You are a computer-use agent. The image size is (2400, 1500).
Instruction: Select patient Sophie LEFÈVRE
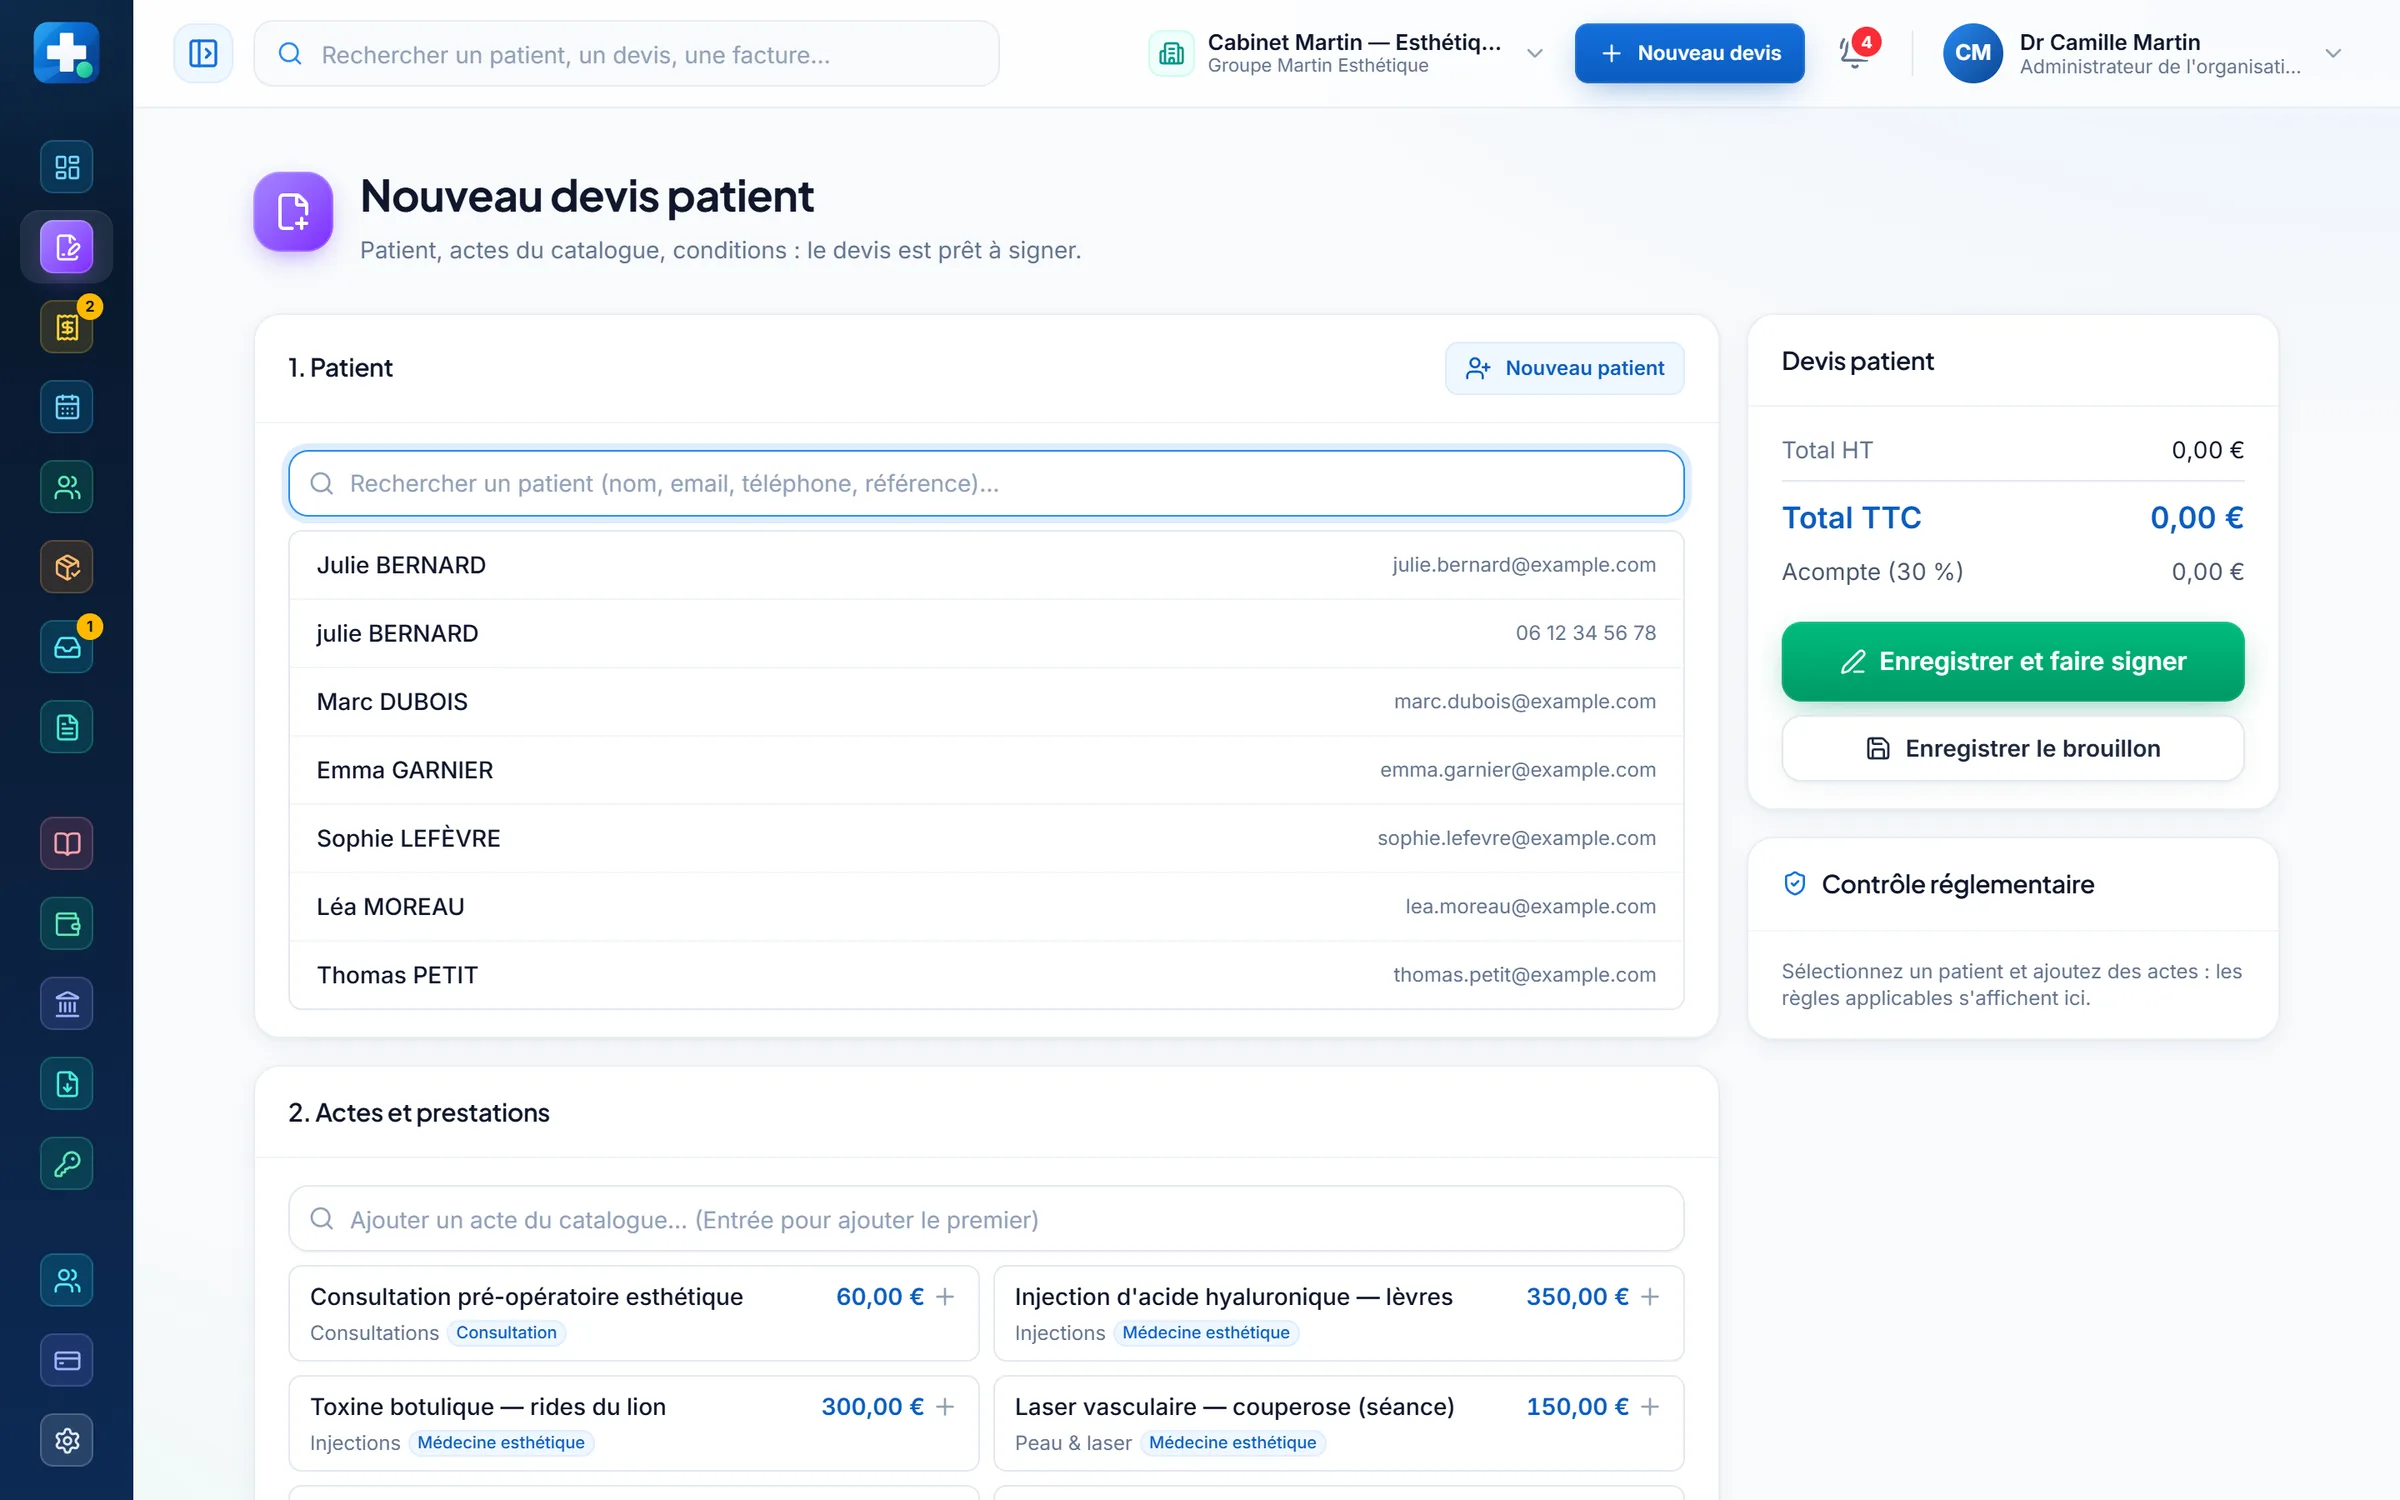click(x=986, y=838)
